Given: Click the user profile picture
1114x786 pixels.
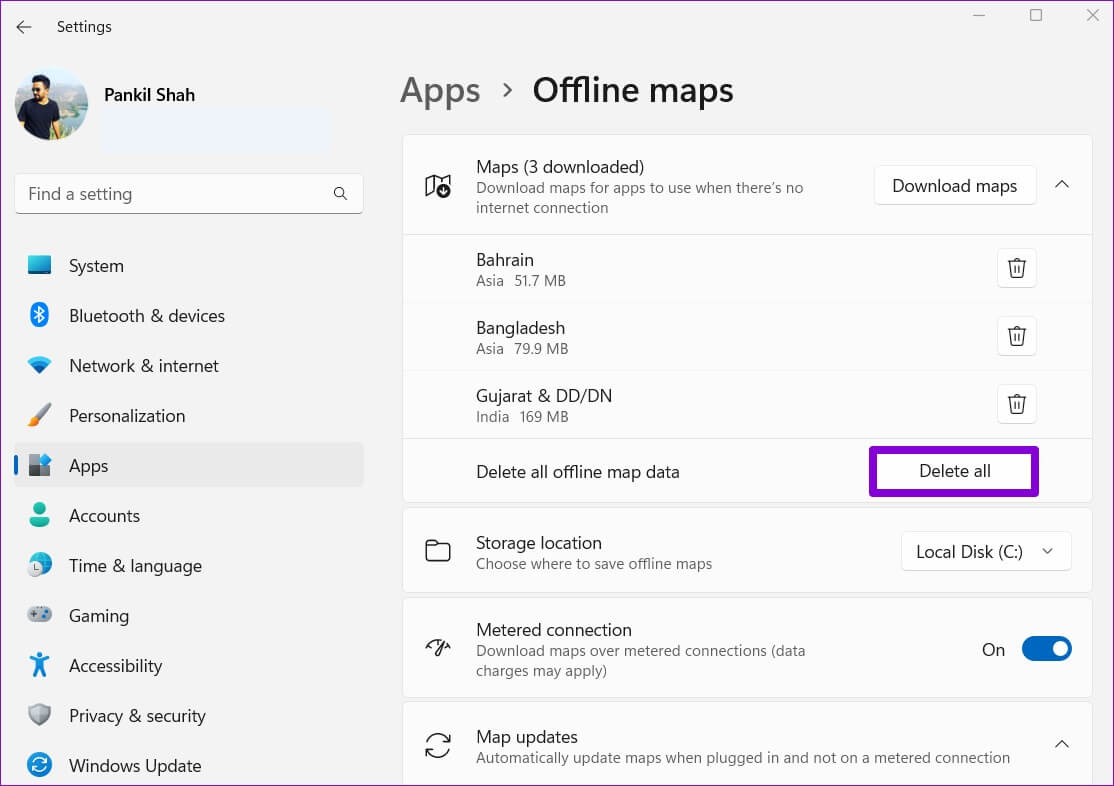Looking at the screenshot, I should 51,105.
